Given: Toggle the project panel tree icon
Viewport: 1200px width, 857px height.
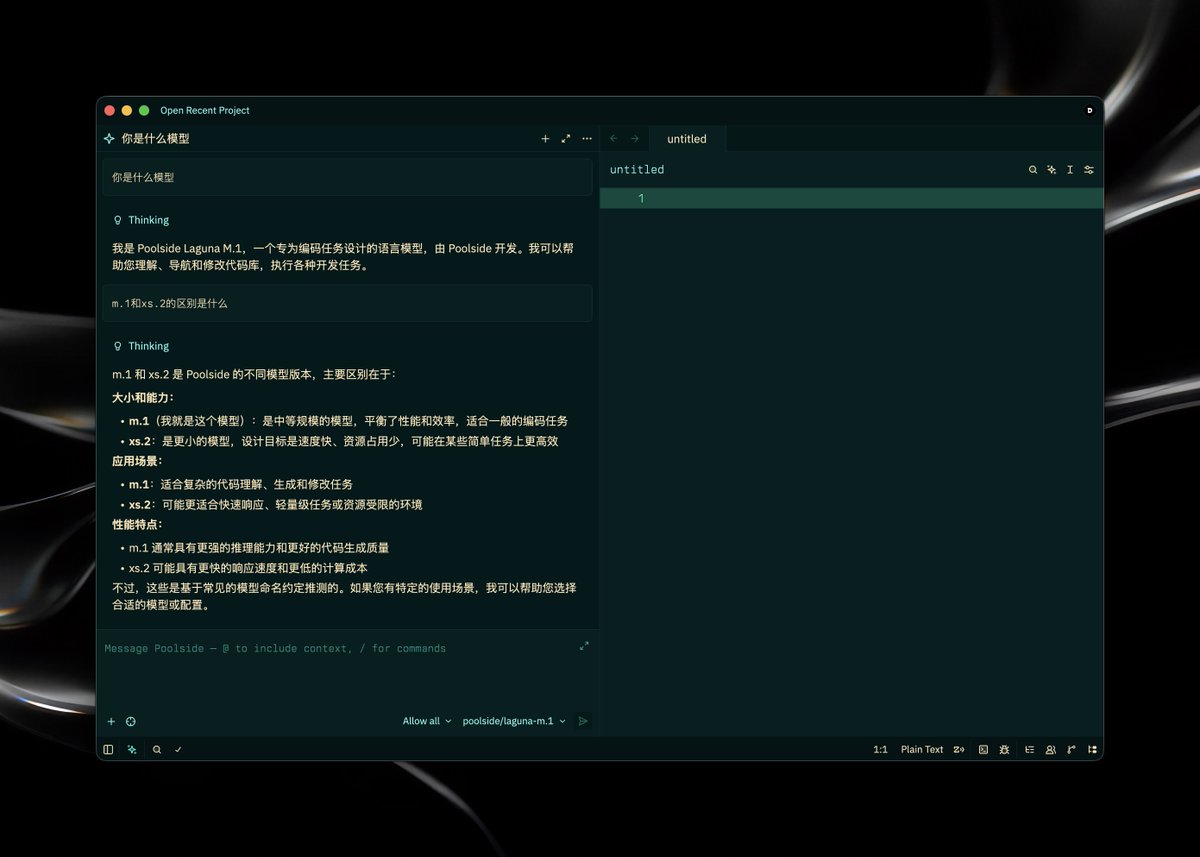Looking at the screenshot, I should click(x=1092, y=749).
